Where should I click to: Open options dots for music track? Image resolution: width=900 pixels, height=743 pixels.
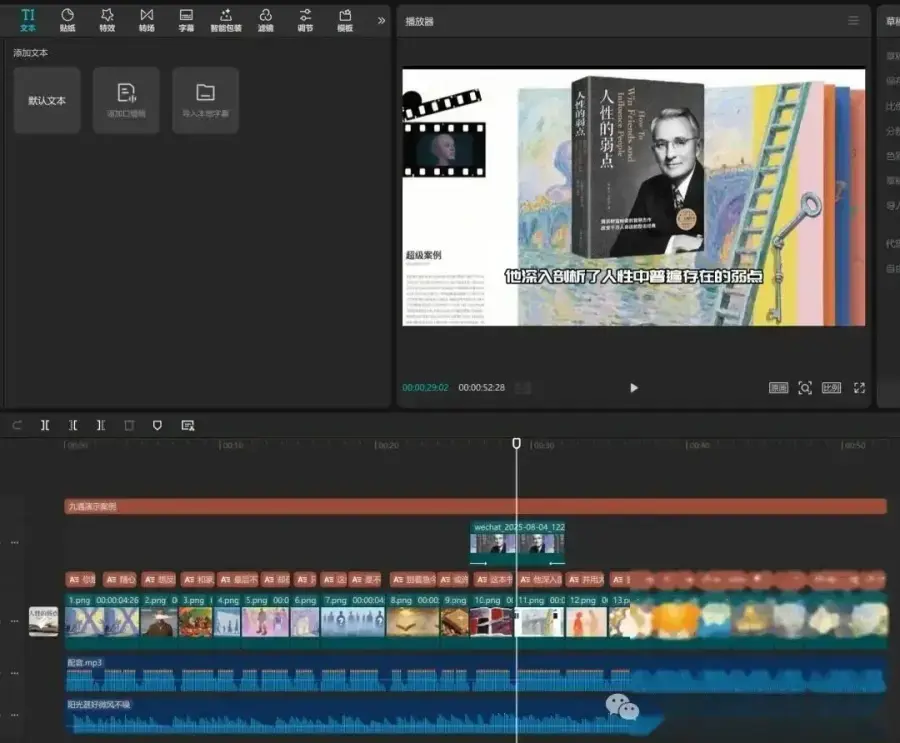pos(14,715)
